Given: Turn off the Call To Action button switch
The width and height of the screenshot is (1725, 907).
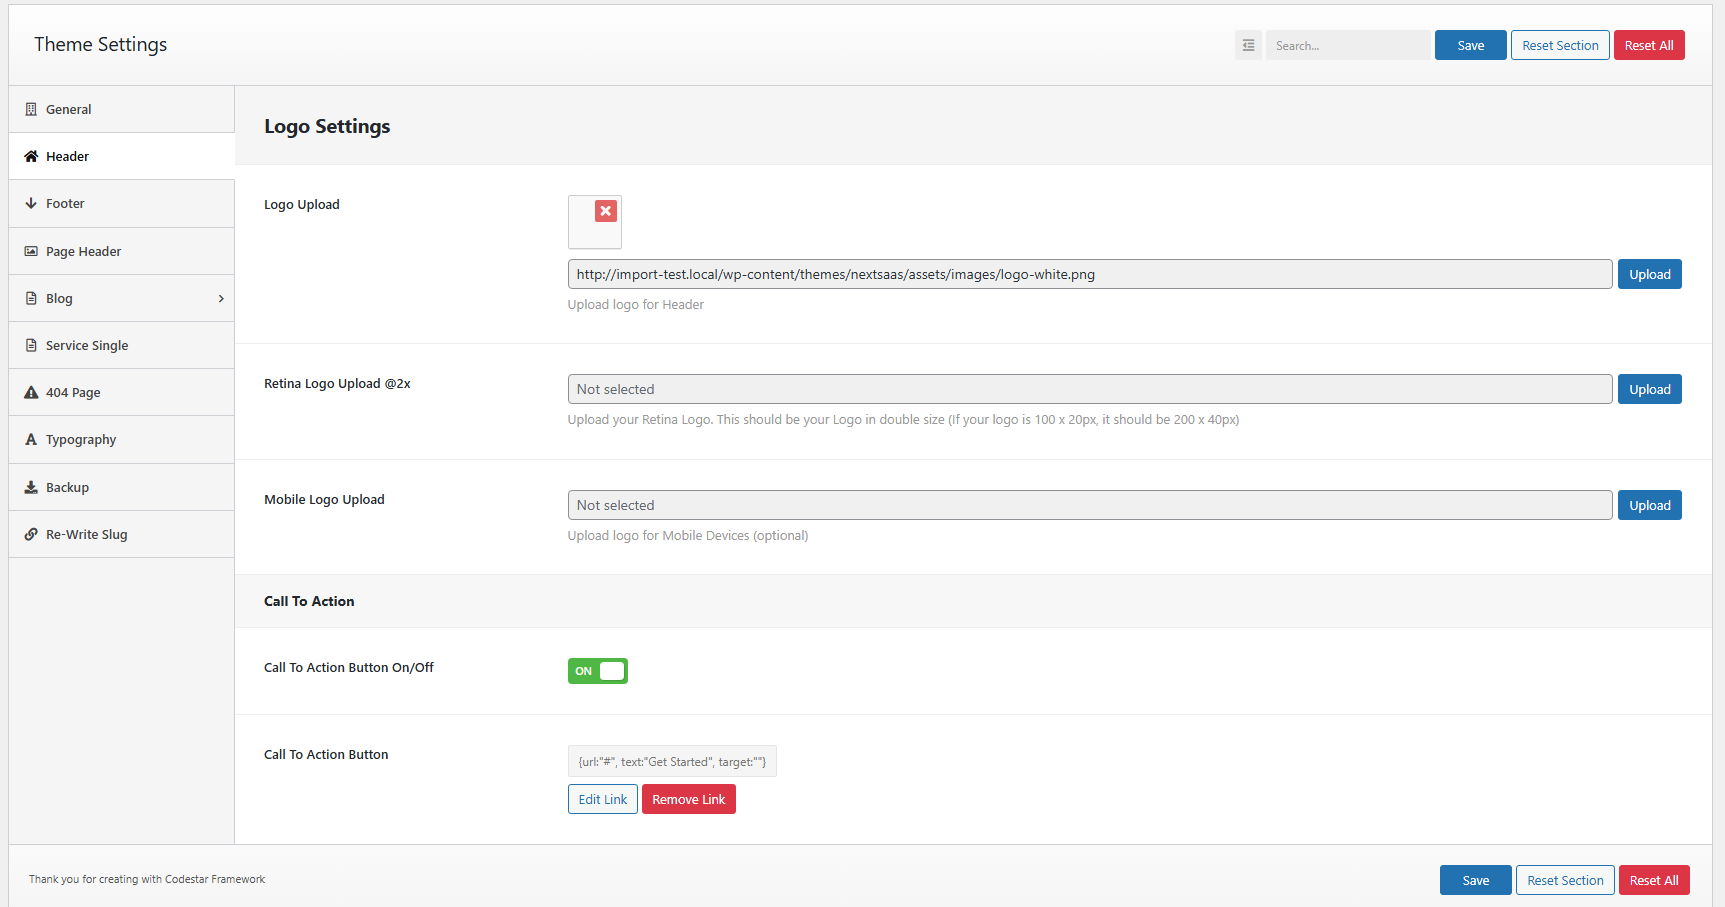Looking at the screenshot, I should [x=598, y=671].
